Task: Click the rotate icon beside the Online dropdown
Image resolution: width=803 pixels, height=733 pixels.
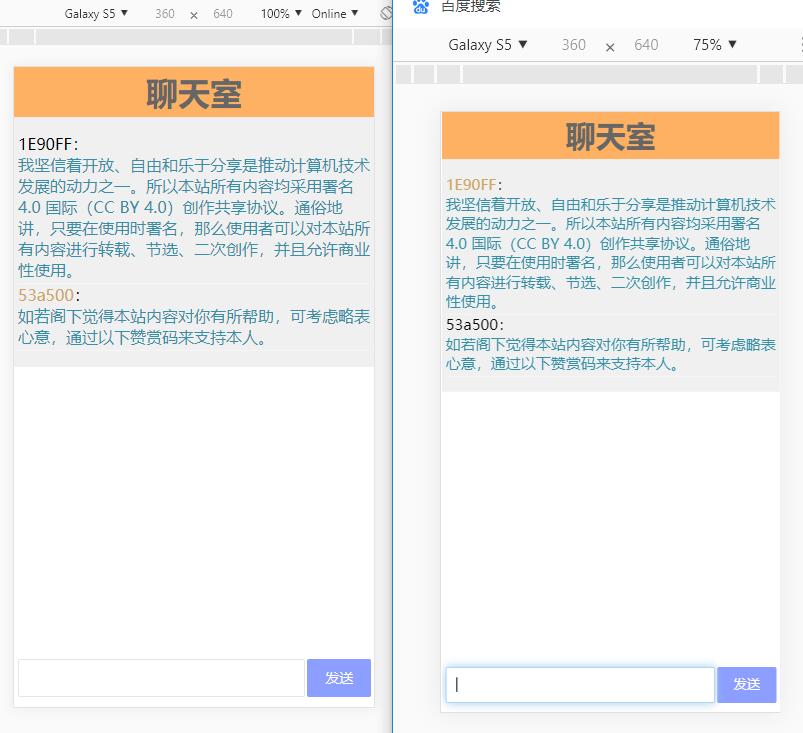Action: (386, 13)
